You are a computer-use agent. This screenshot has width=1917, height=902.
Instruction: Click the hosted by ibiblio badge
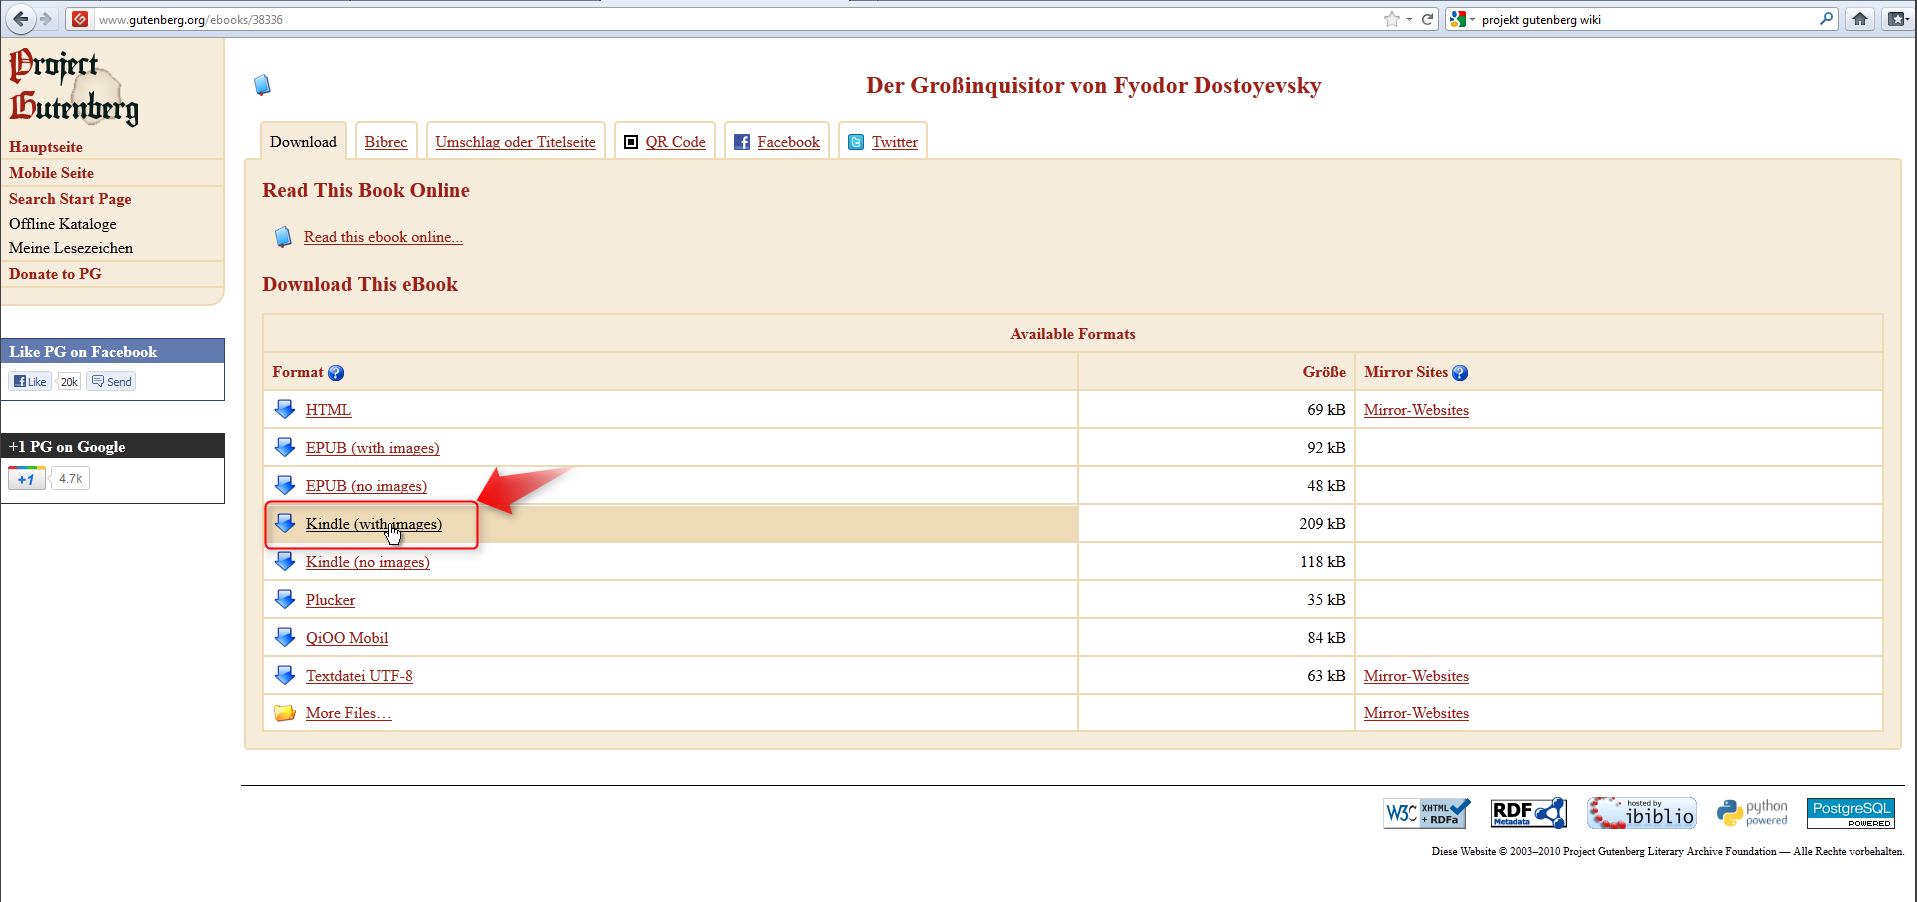(x=1642, y=813)
